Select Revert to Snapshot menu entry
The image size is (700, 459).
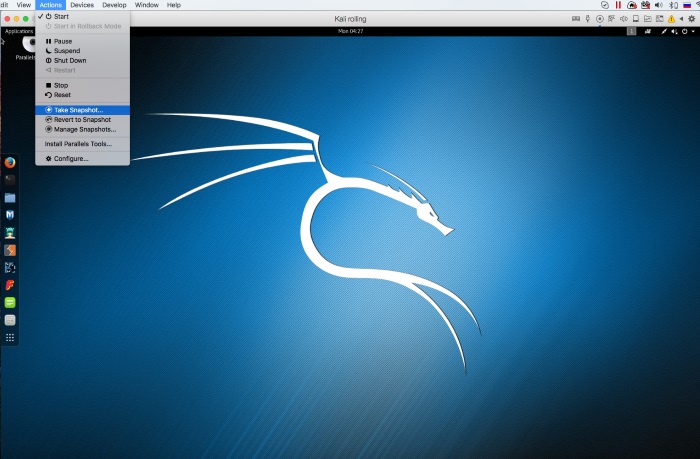[x=83, y=120]
